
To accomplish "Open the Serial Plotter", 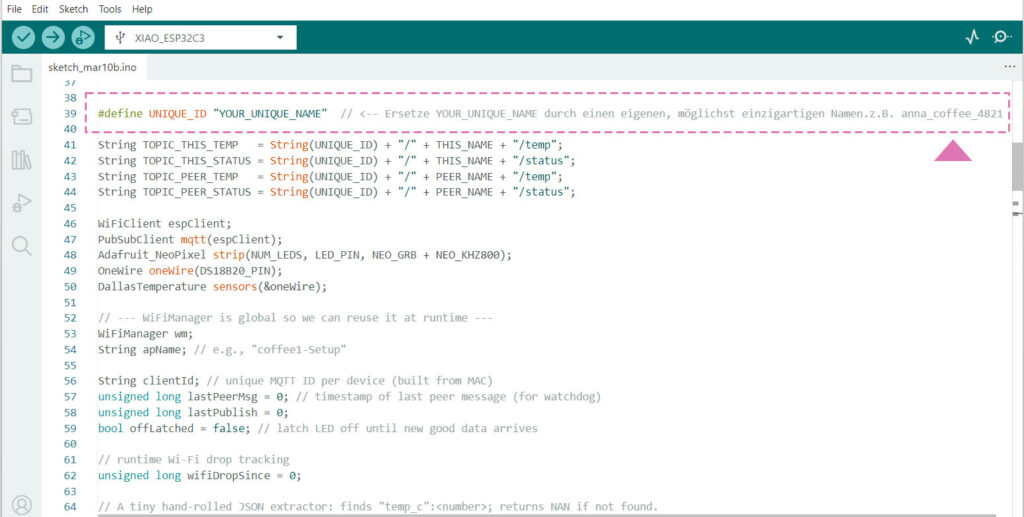I will [972, 38].
